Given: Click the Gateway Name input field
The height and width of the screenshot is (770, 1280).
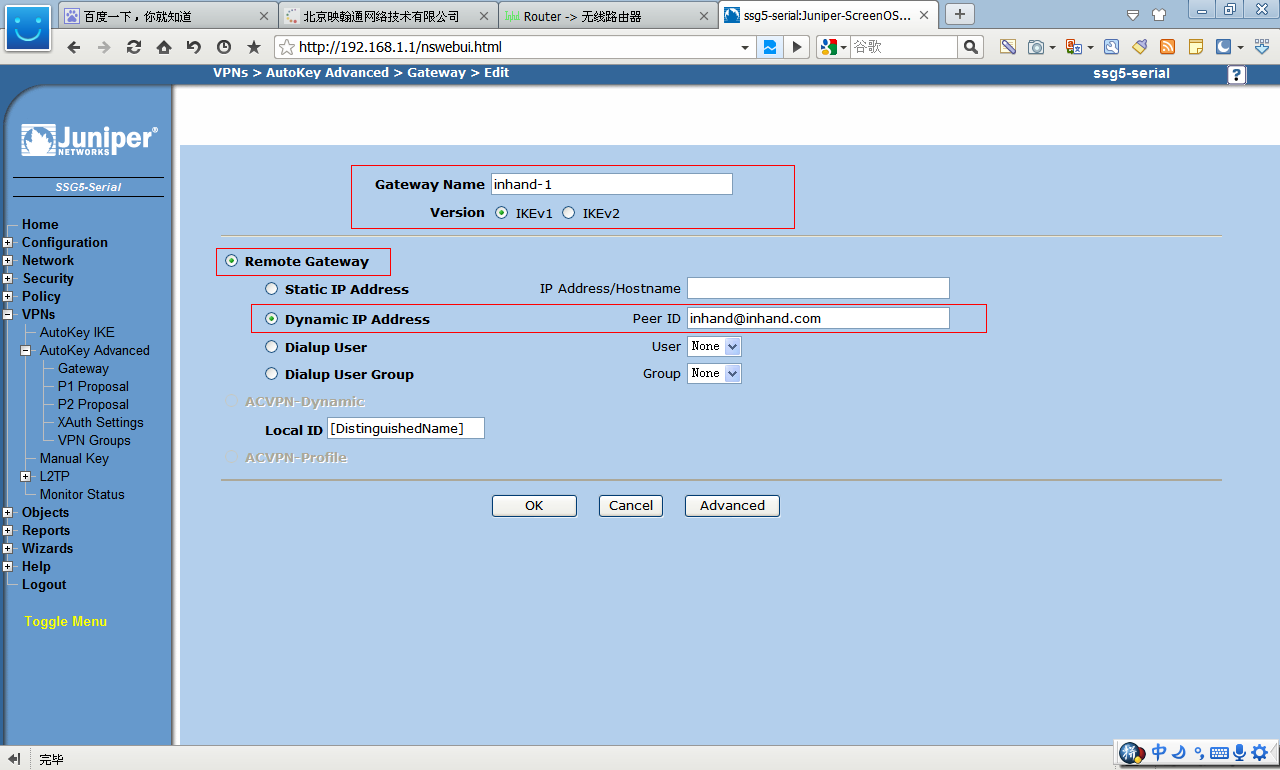Looking at the screenshot, I should pyautogui.click(x=611, y=184).
